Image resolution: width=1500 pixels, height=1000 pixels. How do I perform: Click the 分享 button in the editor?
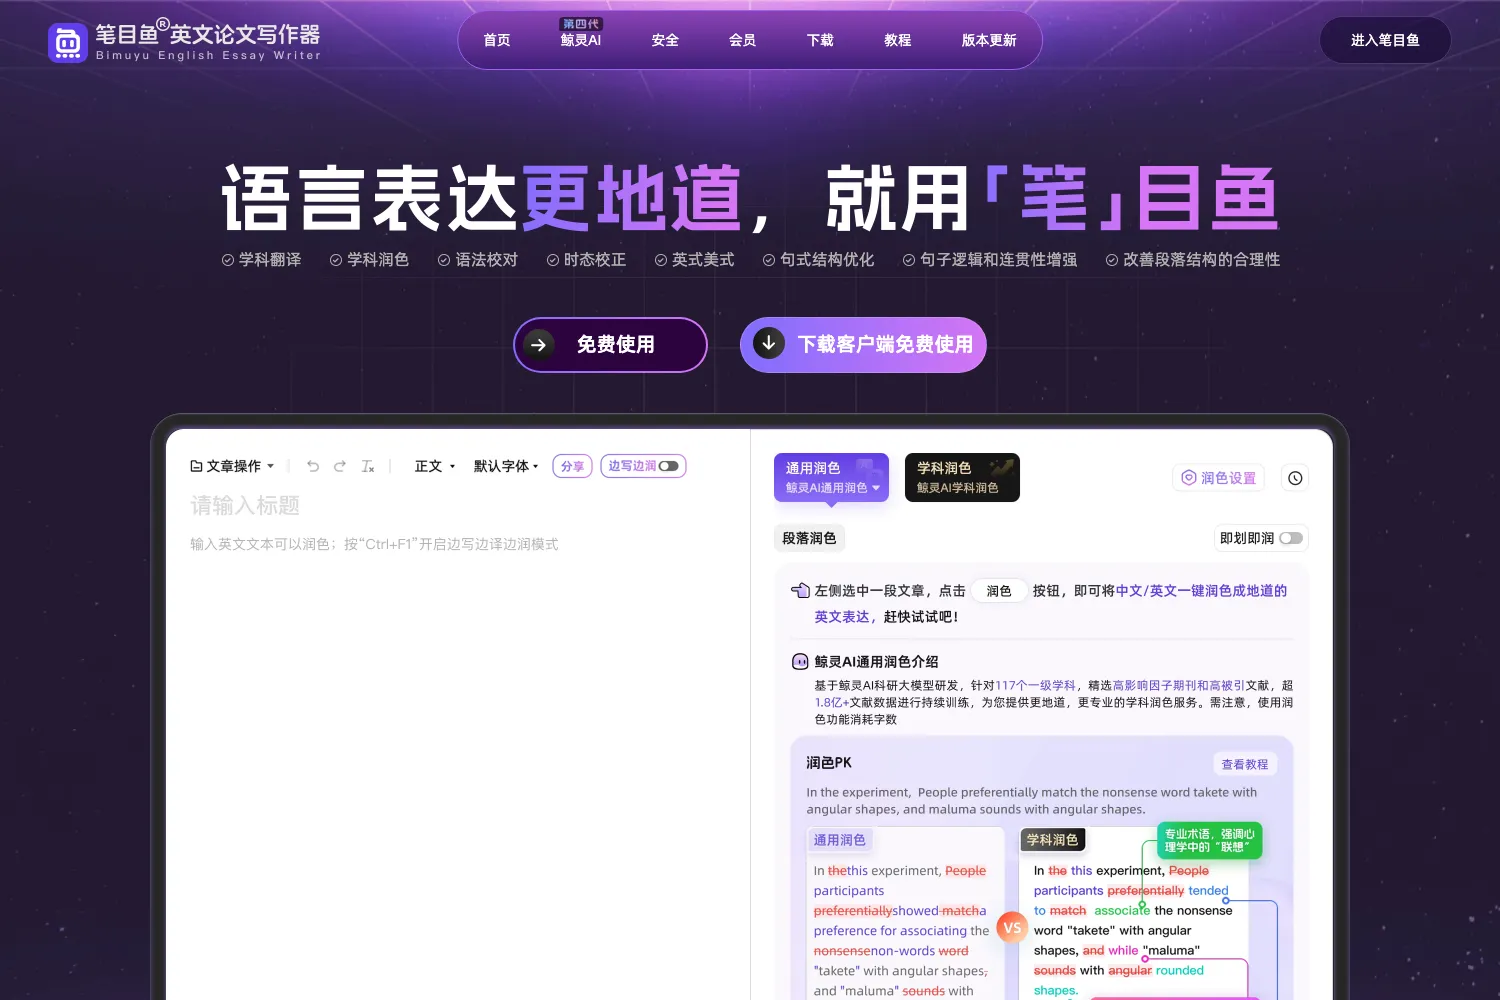pos(572,466)
